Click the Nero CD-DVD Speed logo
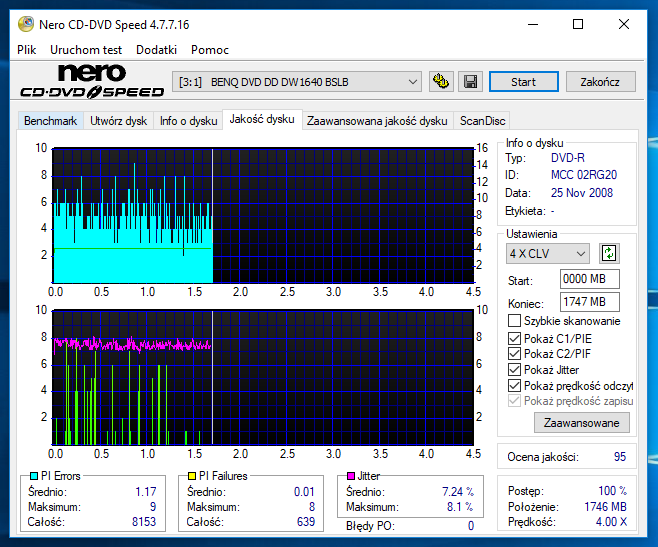This screenshot has width=658, height=547. click(x=92, y=81)
